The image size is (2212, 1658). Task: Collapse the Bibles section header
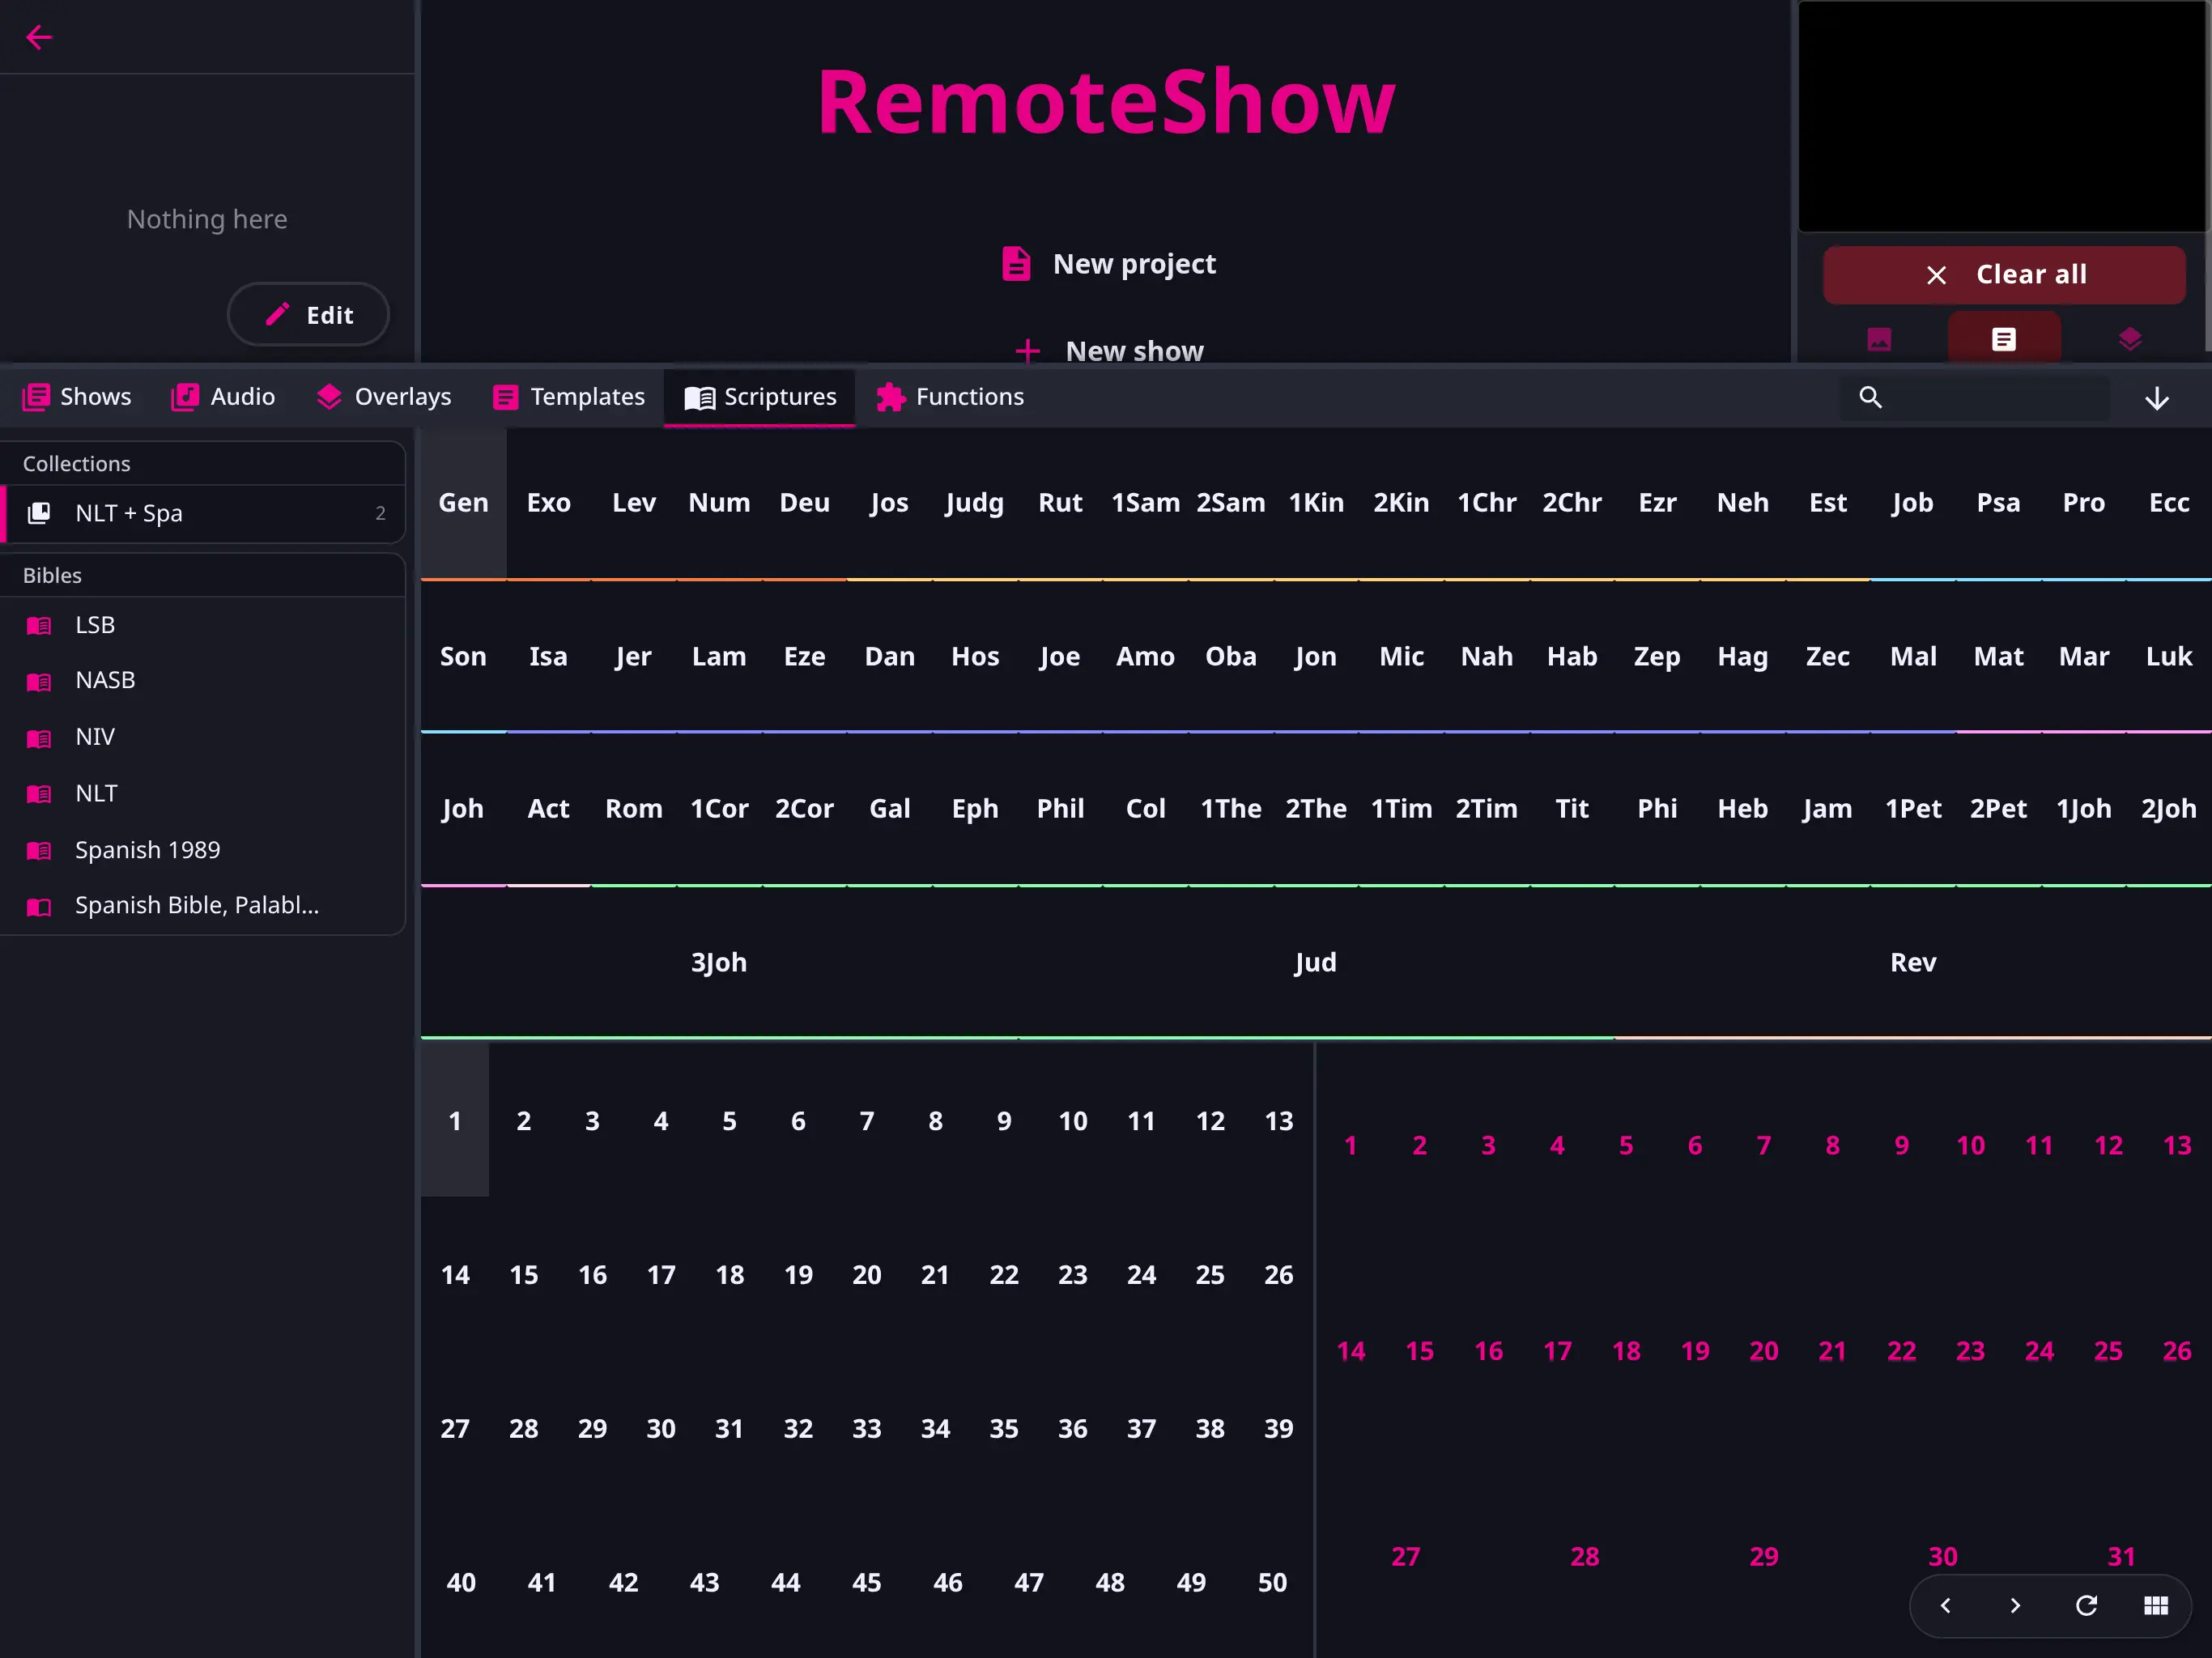coord(51,575)
